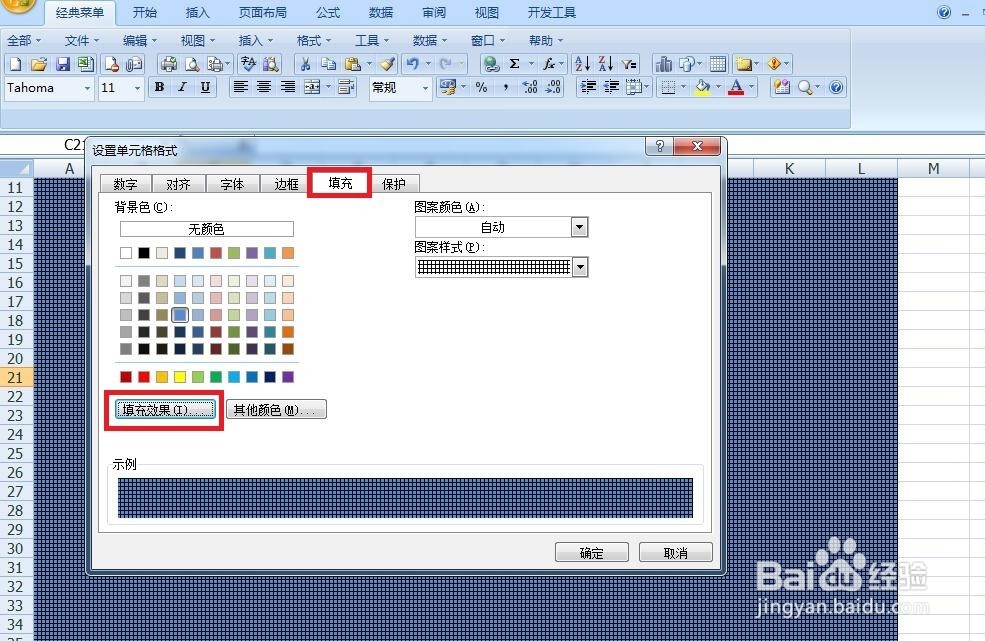Image resolution: width=985 pixels, height=641 pixels.
Task: Open a file with the folder icon
Action: pyautogui.click(x=39, y=63)
